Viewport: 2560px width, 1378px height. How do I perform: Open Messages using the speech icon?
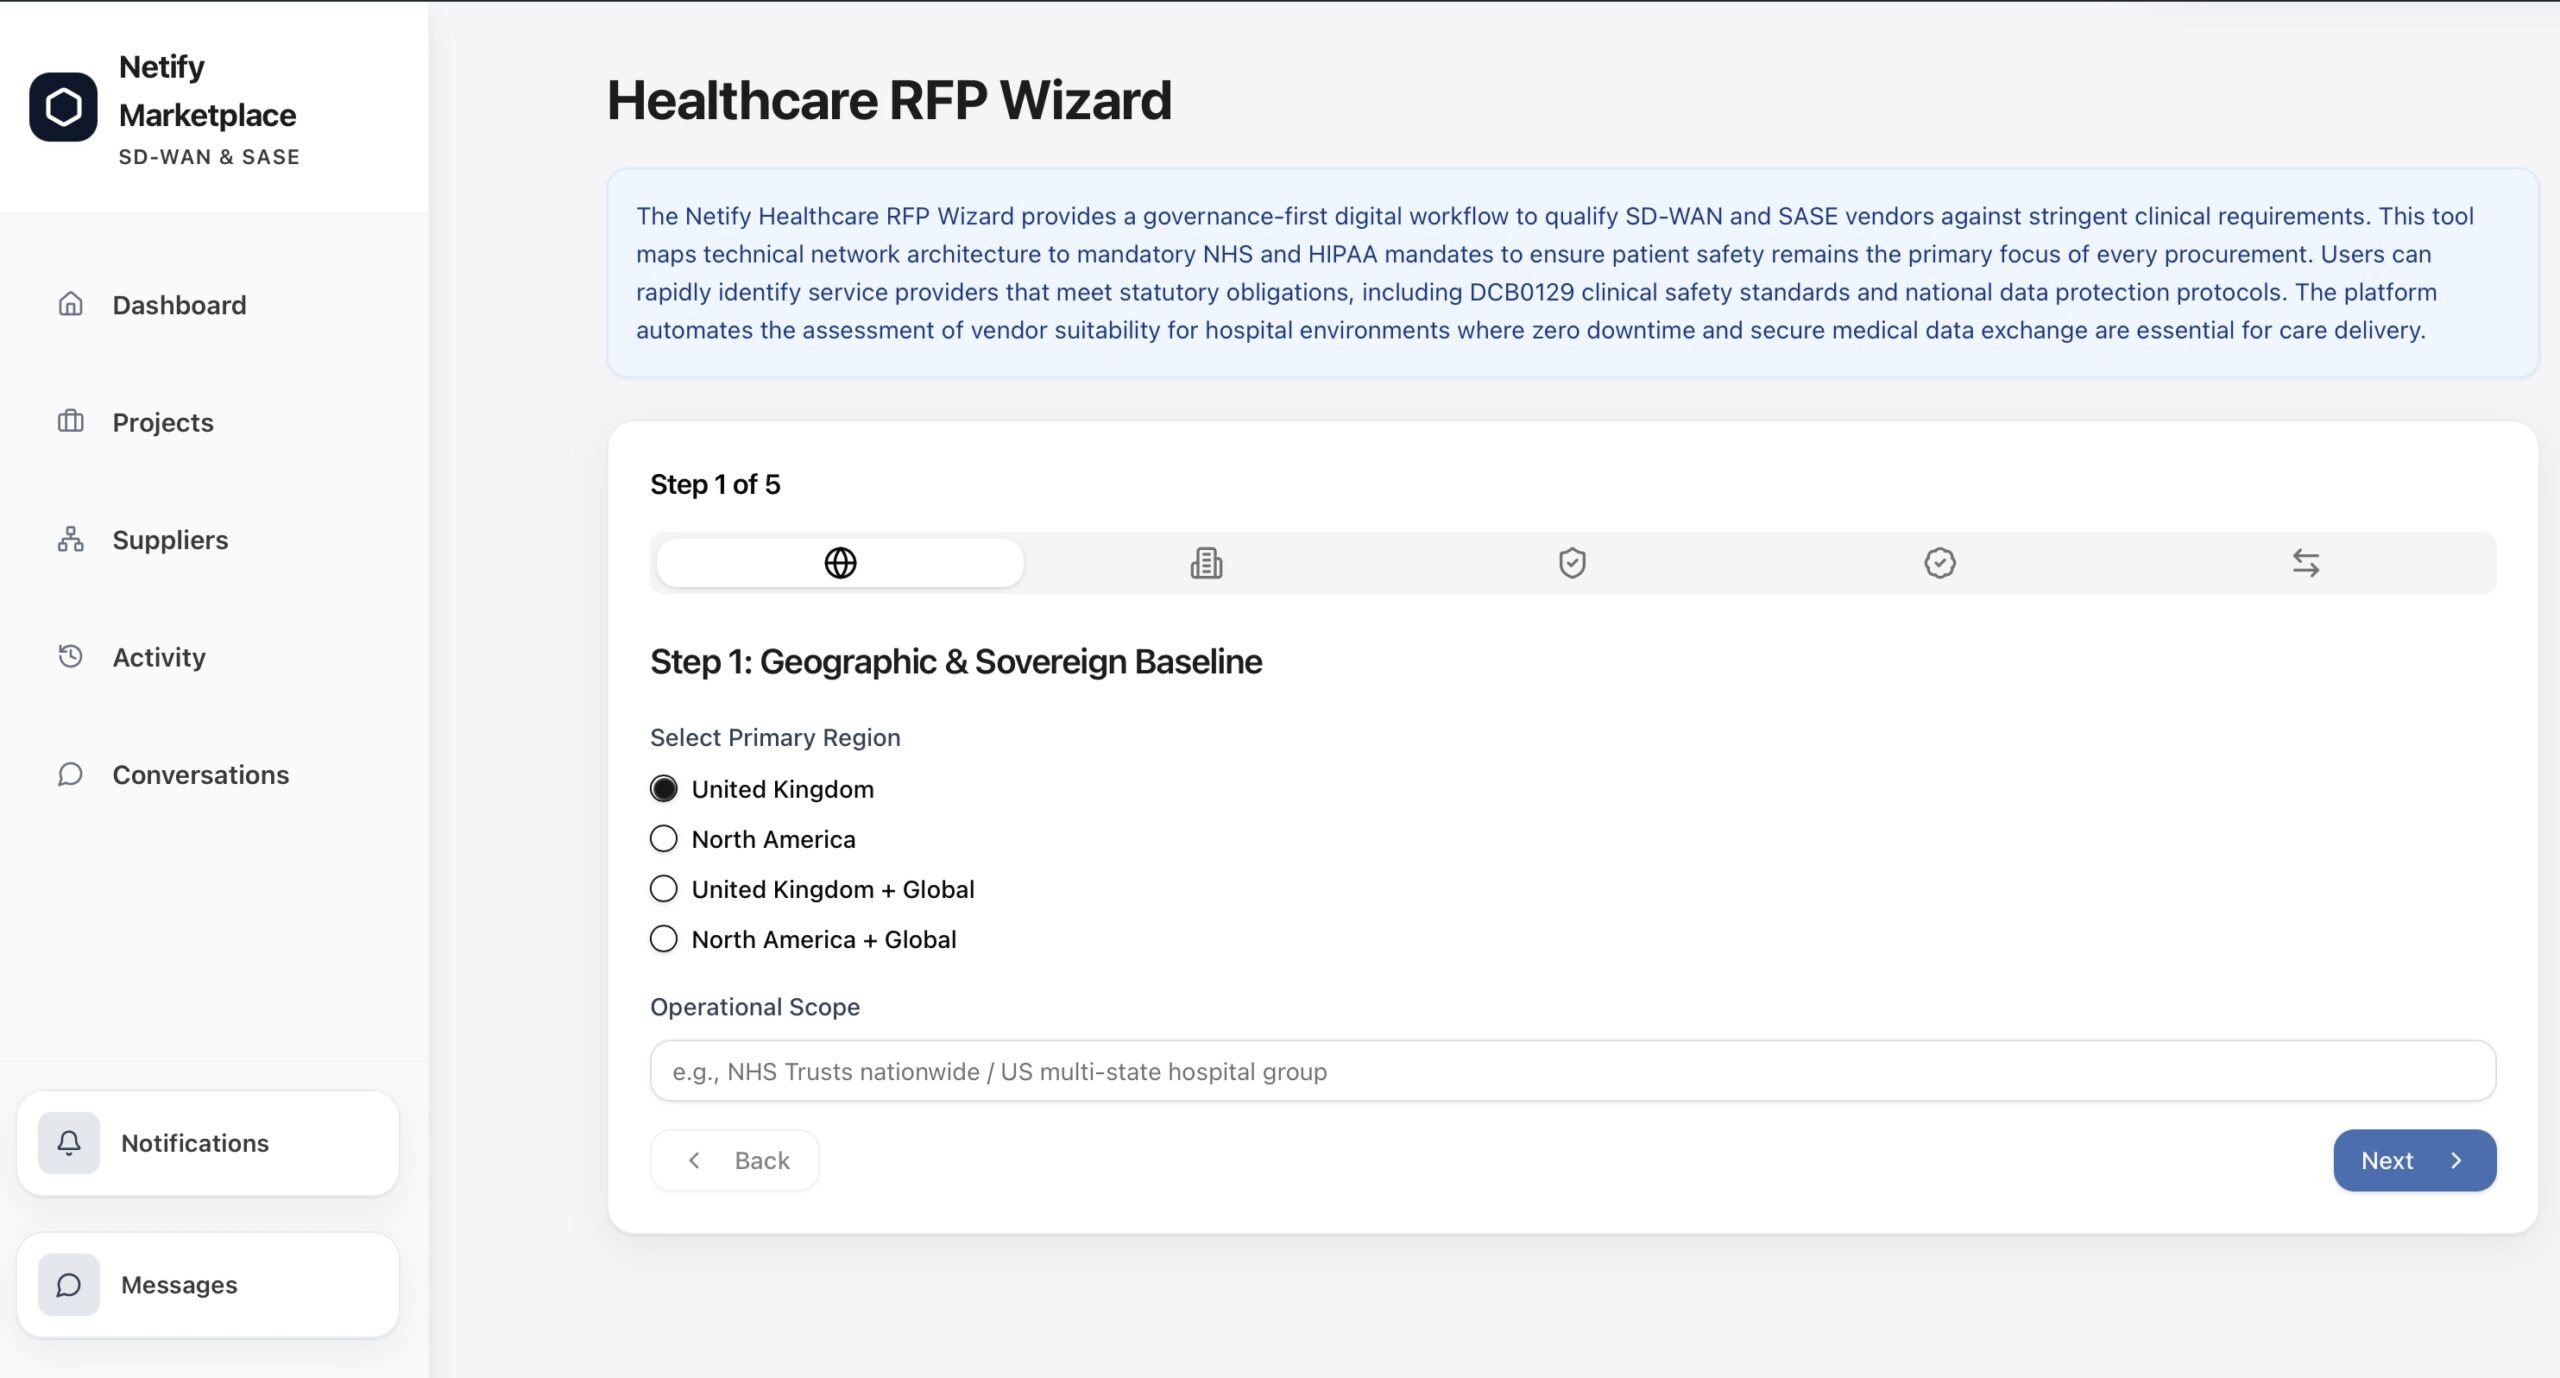68,1285
